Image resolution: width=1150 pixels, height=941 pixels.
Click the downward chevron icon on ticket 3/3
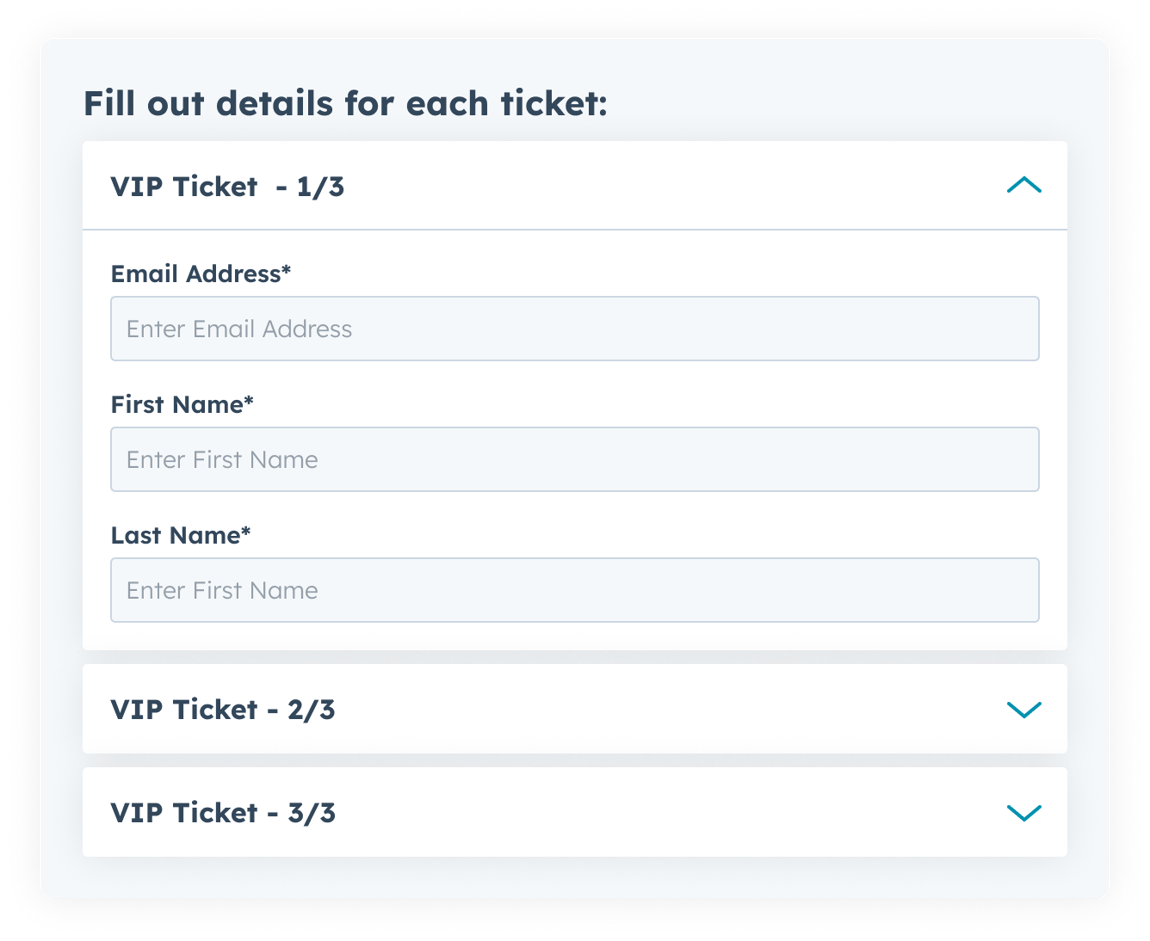[1024, 812]
